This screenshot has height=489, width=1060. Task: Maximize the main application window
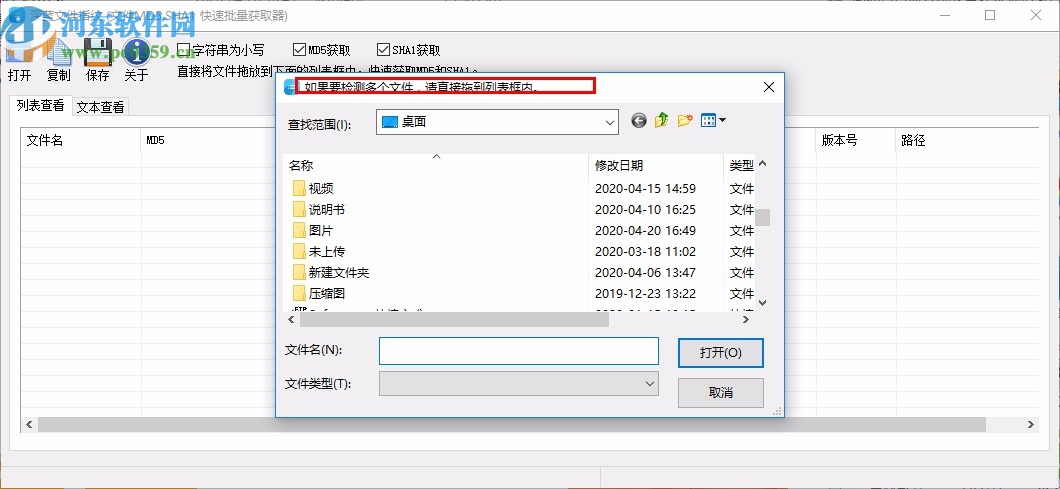coord(990,15)
